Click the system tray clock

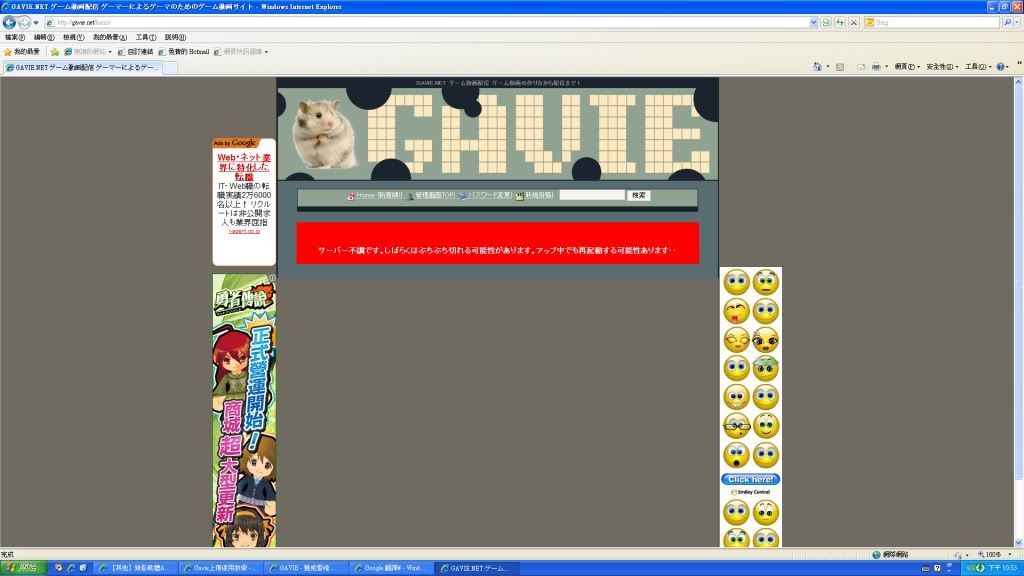coord(1003,568)
